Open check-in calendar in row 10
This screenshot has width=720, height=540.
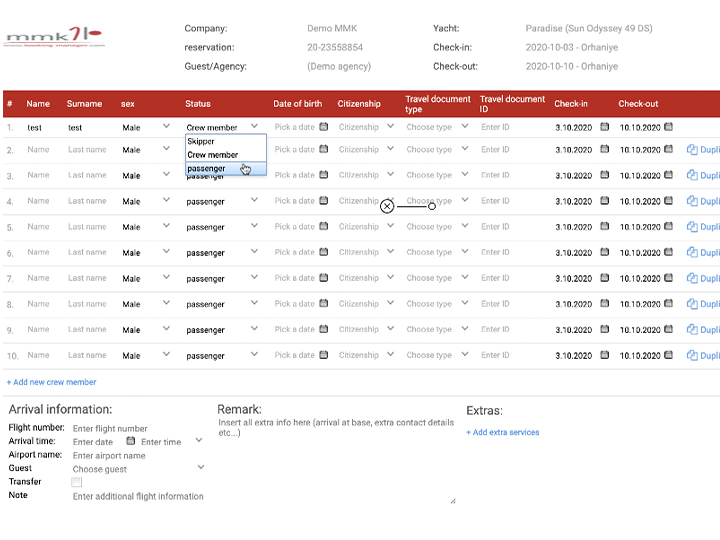pyautogui.click(x=604, y=355)
